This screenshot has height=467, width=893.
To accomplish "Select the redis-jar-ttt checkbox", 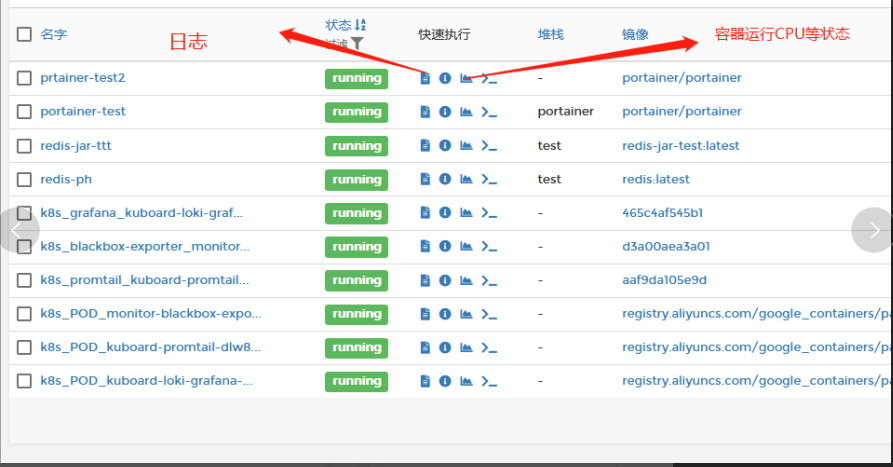I will pyautogui.click(x=24, y=146).
